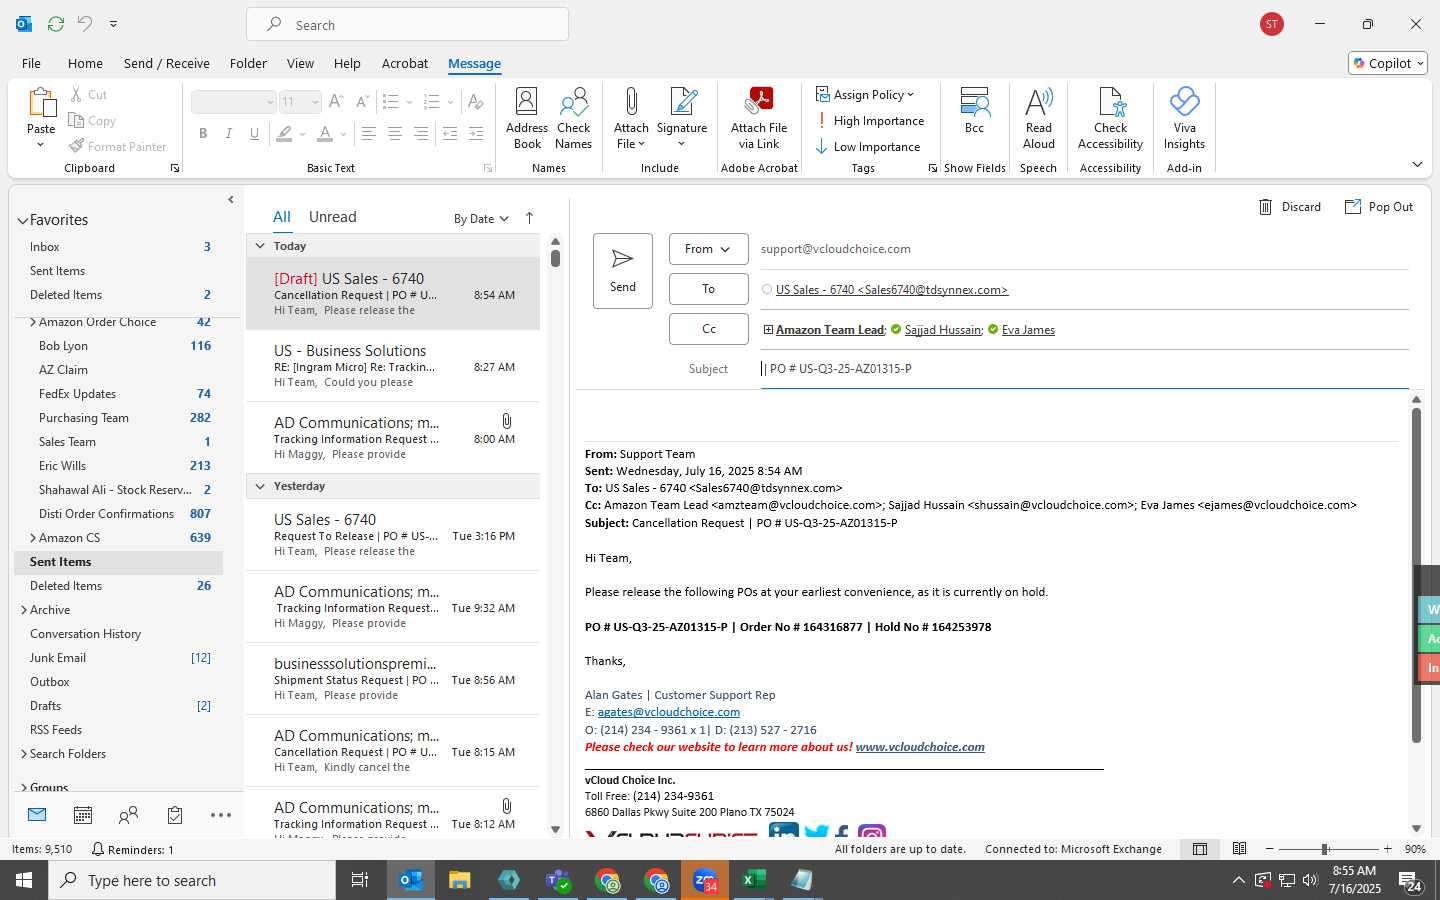
Task: Click the Undo icon in title bar
Action: pyautogui.click(x=85, y=23)
